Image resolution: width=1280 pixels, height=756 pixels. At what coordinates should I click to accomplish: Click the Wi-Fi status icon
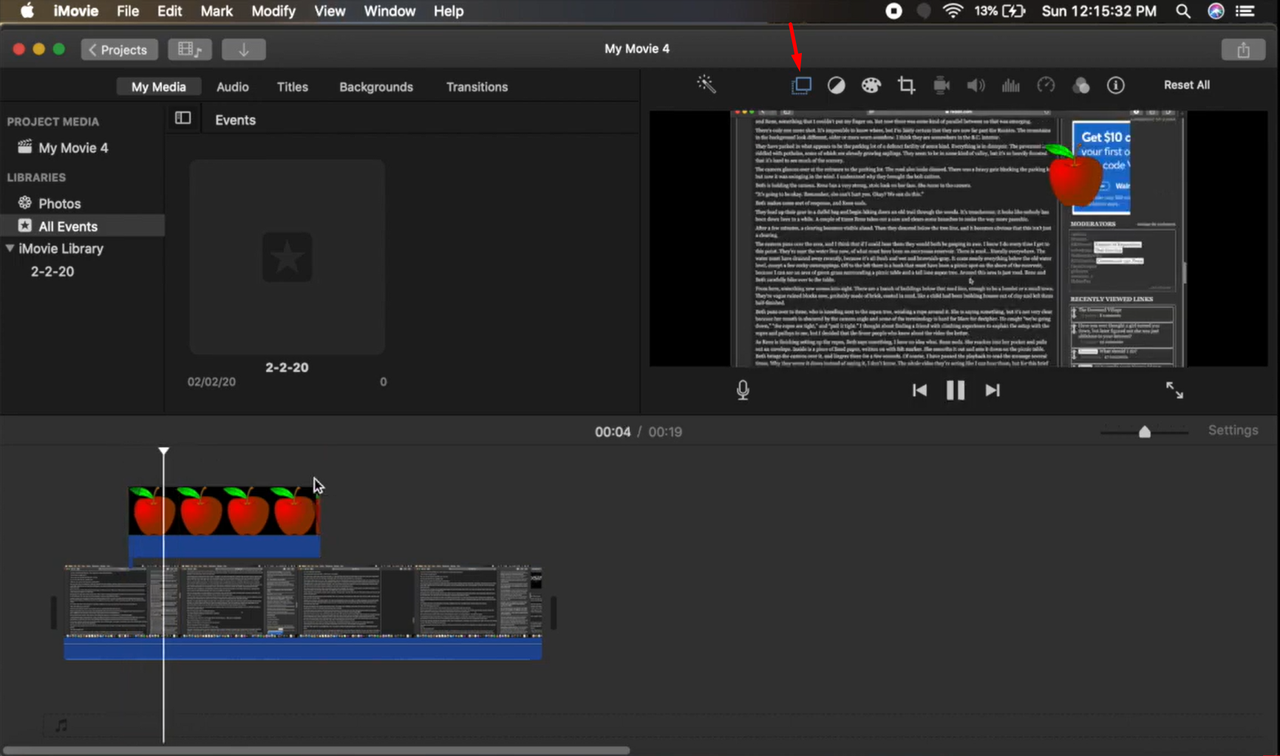click(x=953, y=11)
